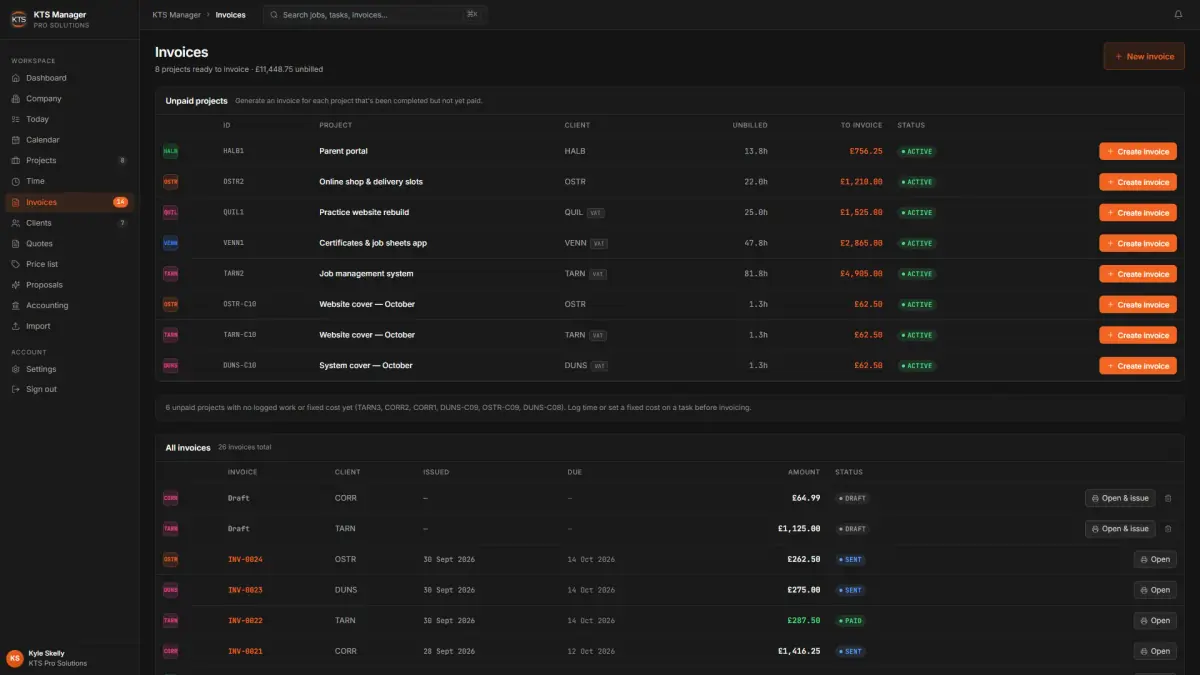Click the TARN badge beside TARN2 project
Screen dimensions: 1200x675
171,274
